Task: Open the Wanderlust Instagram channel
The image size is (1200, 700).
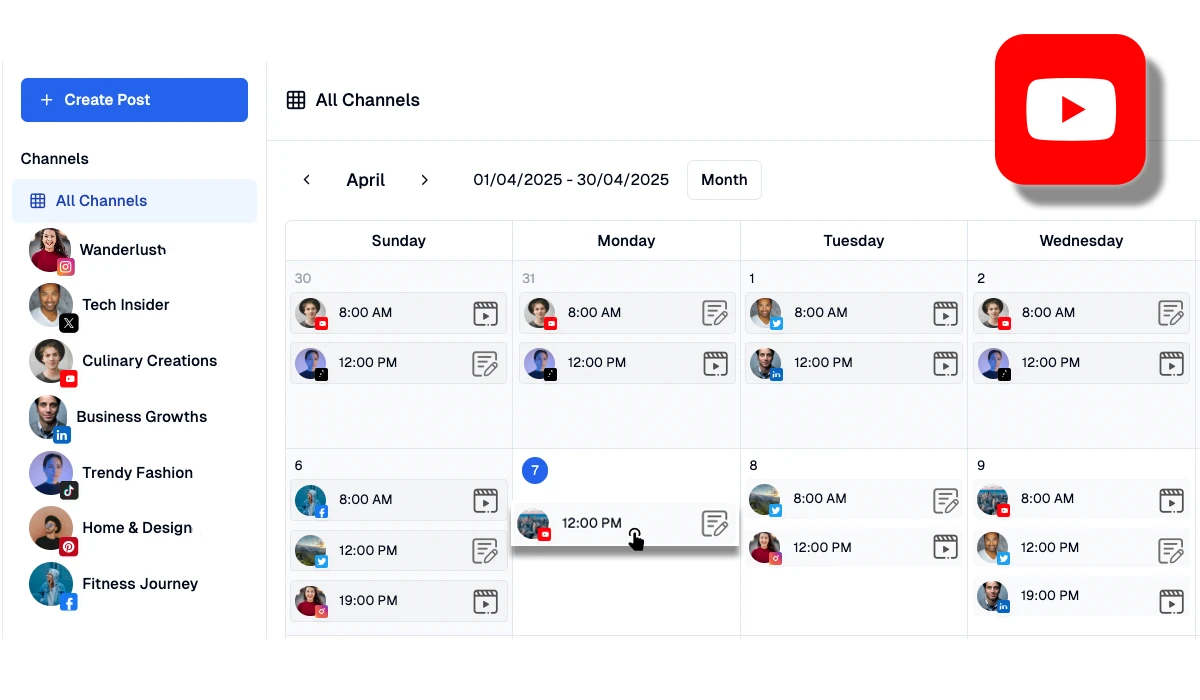Action: pos(98,250)
